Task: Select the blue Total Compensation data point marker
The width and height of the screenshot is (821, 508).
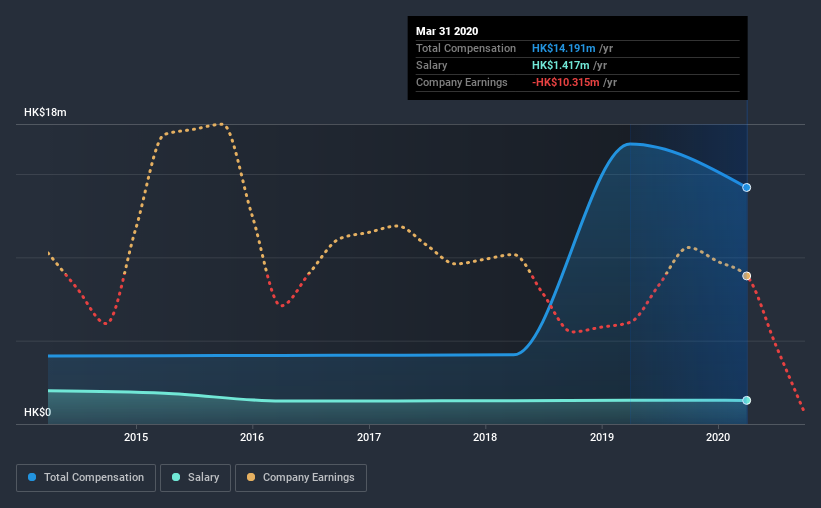Action: coord(747,187)
